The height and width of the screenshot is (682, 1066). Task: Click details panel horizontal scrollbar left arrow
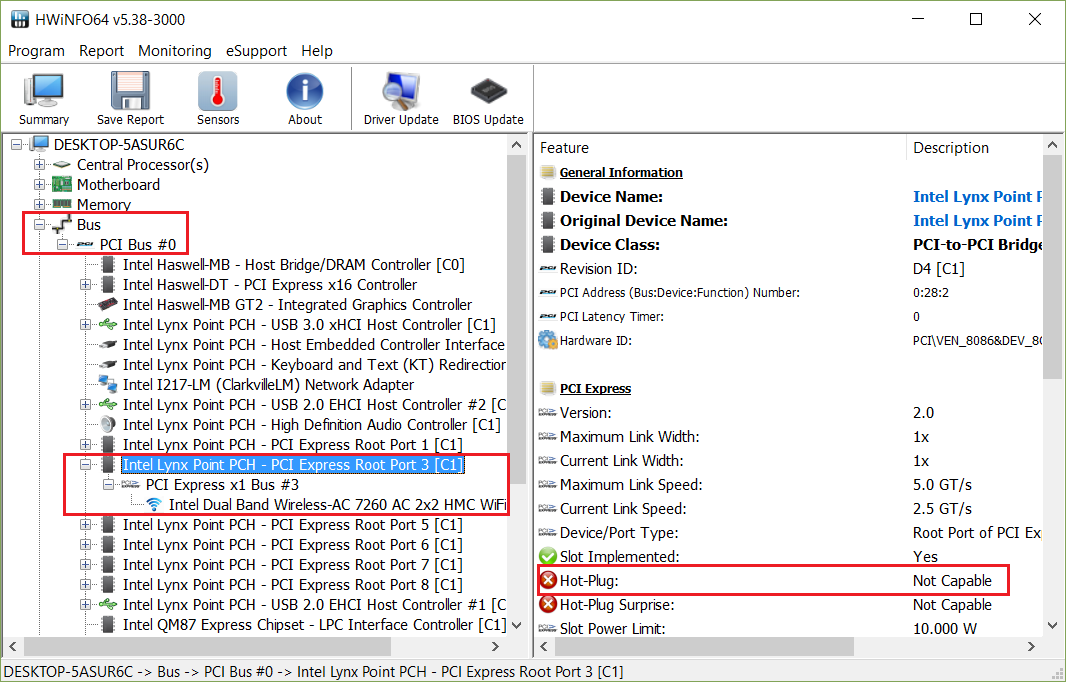point(544,646)
